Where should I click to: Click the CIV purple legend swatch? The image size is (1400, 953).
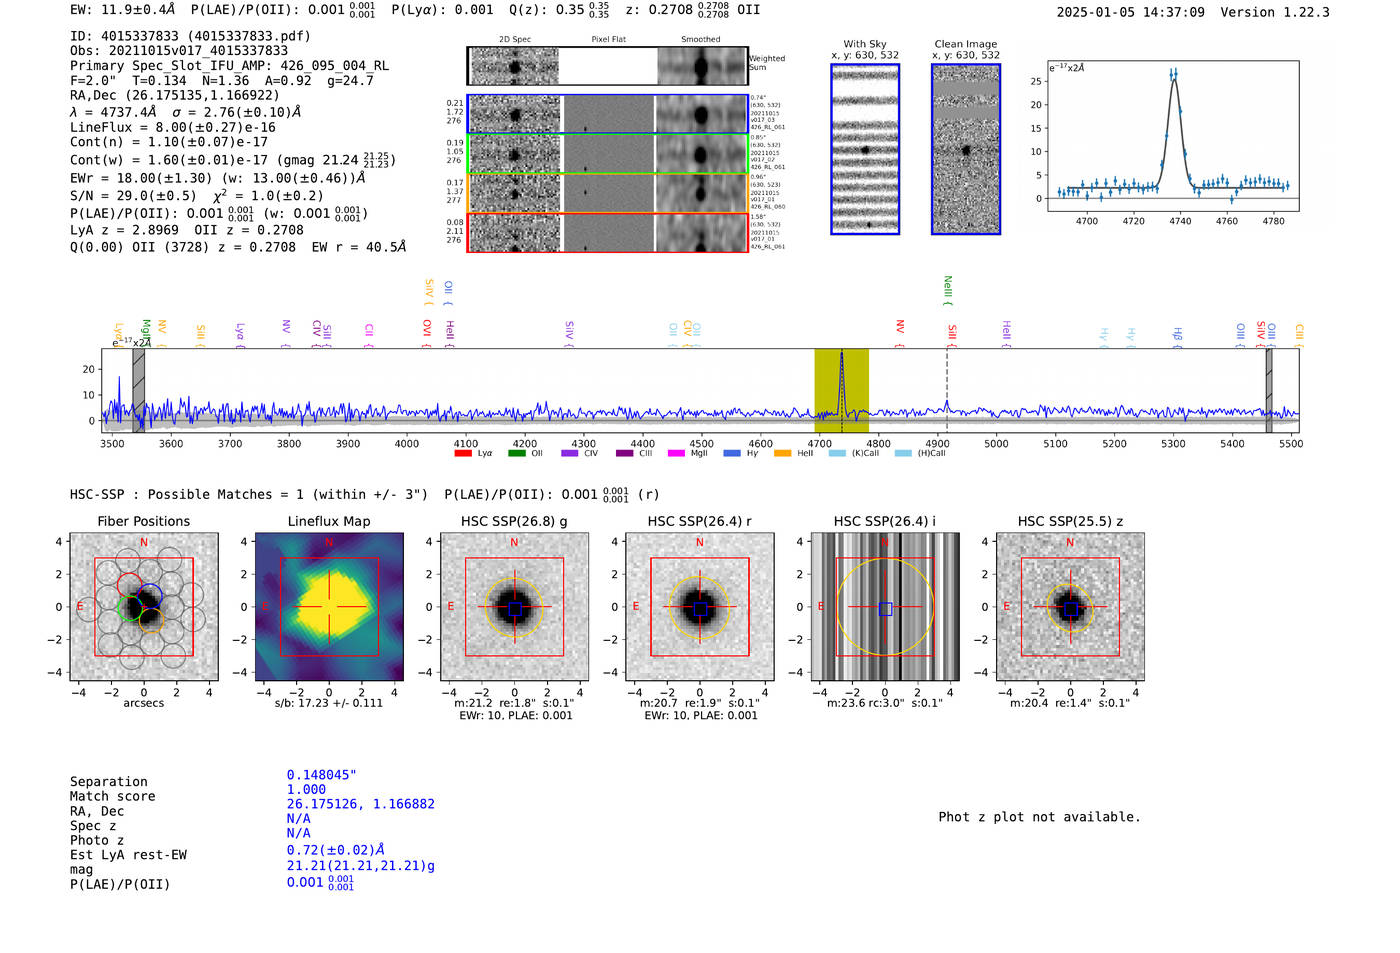click(570, 453)
